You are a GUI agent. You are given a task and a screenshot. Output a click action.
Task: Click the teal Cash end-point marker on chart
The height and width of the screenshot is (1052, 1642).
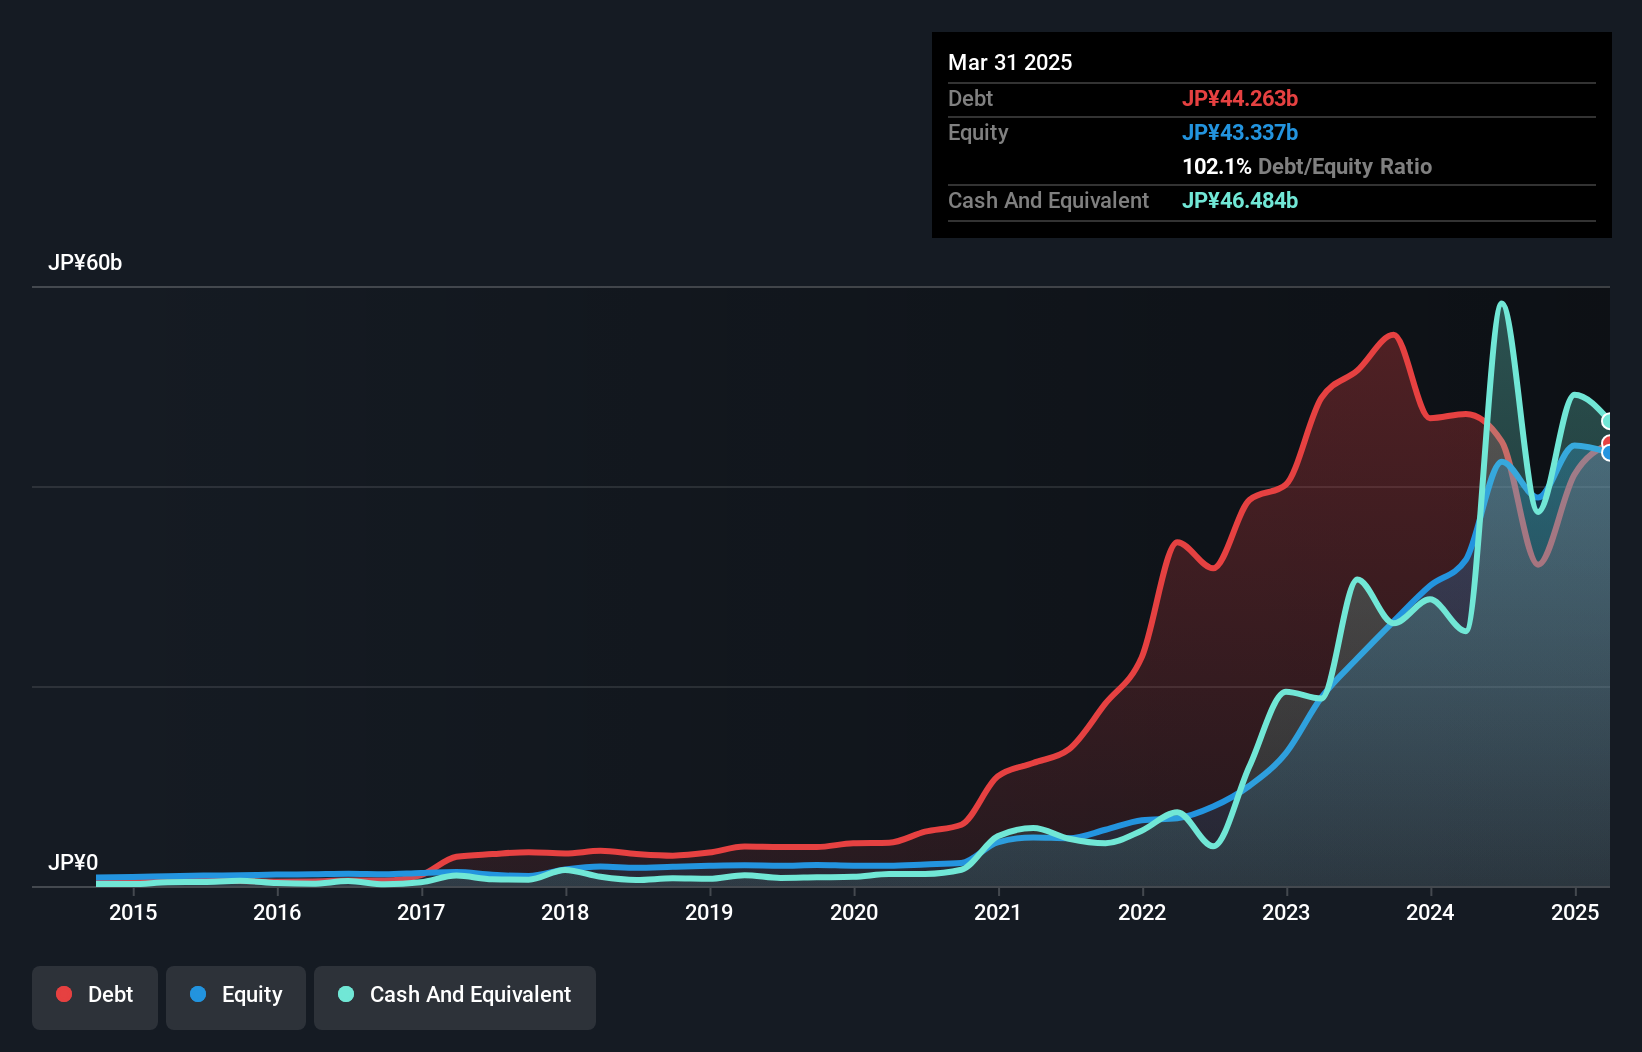pos(1608,421)
